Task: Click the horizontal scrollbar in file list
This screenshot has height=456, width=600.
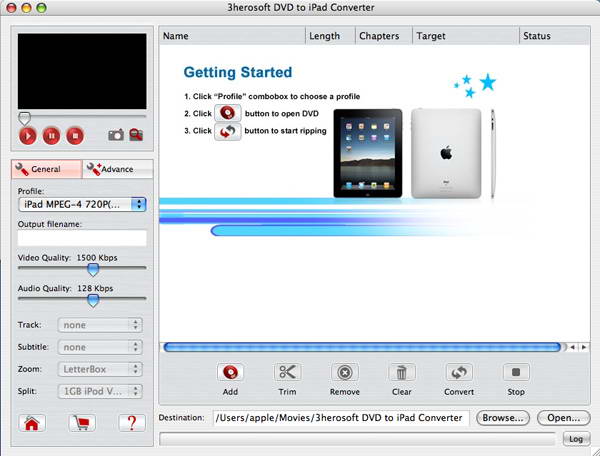Action: click(363, 347)
